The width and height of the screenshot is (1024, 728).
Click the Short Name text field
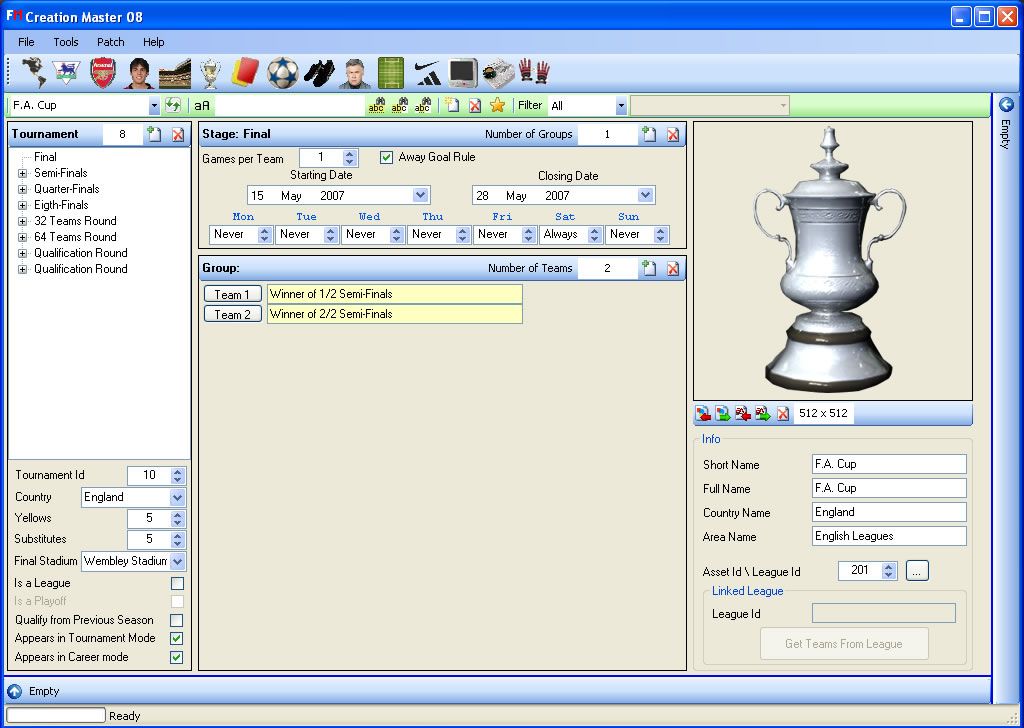tap(889, 464)
